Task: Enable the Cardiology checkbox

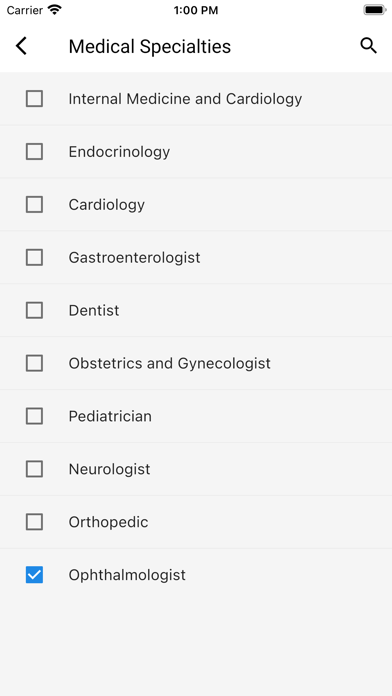Action: click(34, 205)
